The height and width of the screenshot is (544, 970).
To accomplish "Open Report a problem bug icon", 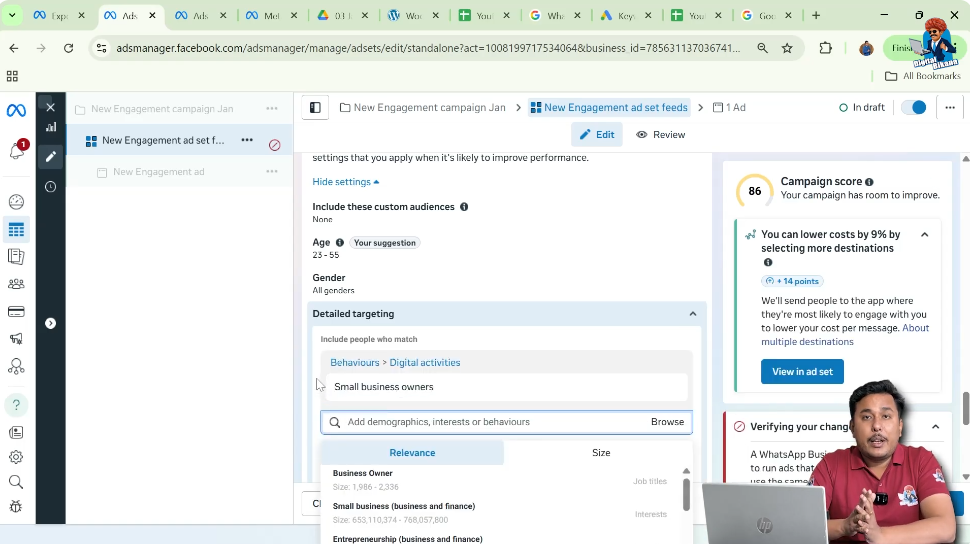I will pos(16,506).
